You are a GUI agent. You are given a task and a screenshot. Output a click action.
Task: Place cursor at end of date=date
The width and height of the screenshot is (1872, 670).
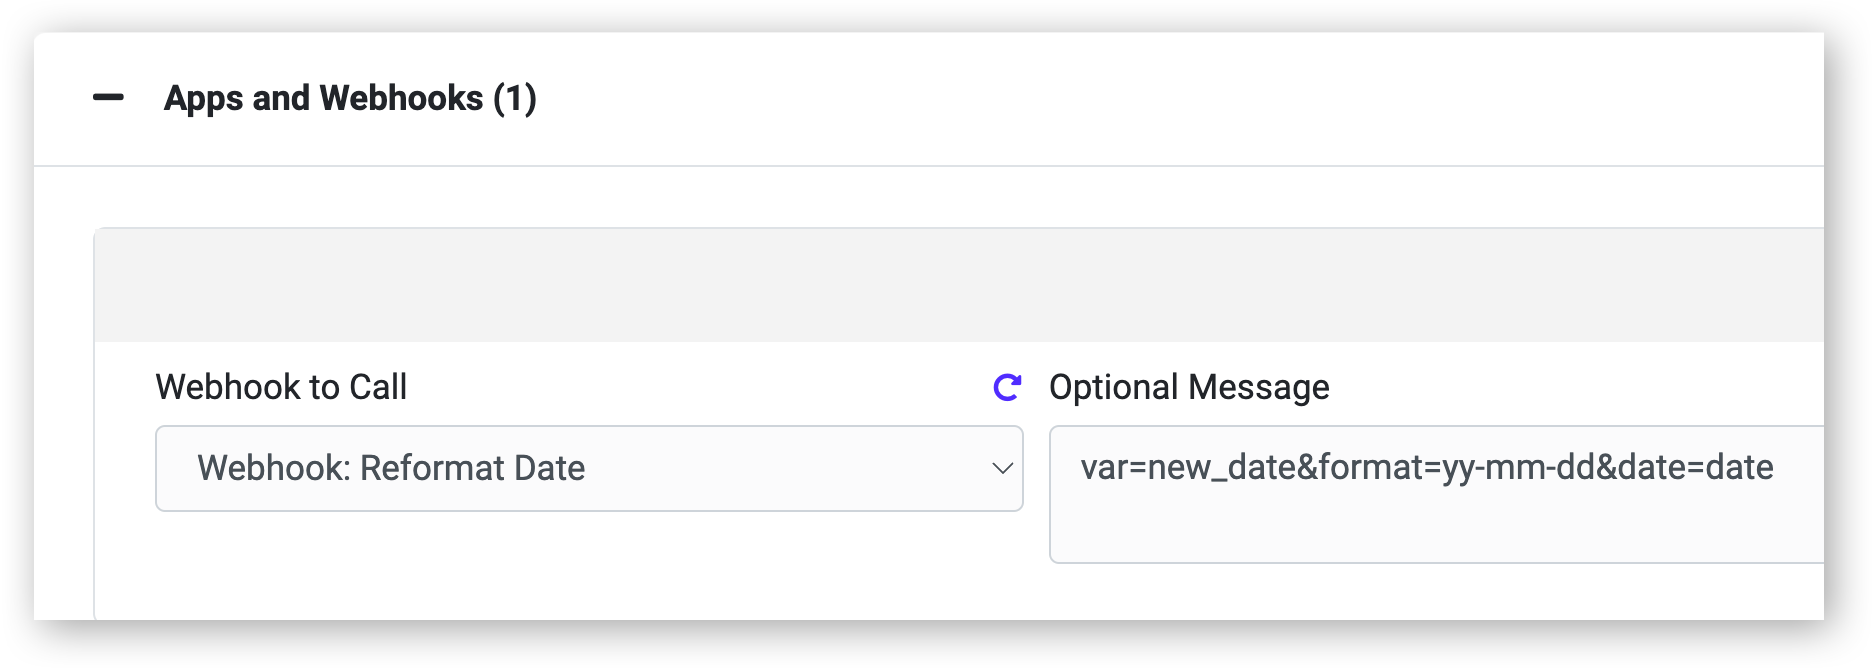click(x=1775, y=467)
